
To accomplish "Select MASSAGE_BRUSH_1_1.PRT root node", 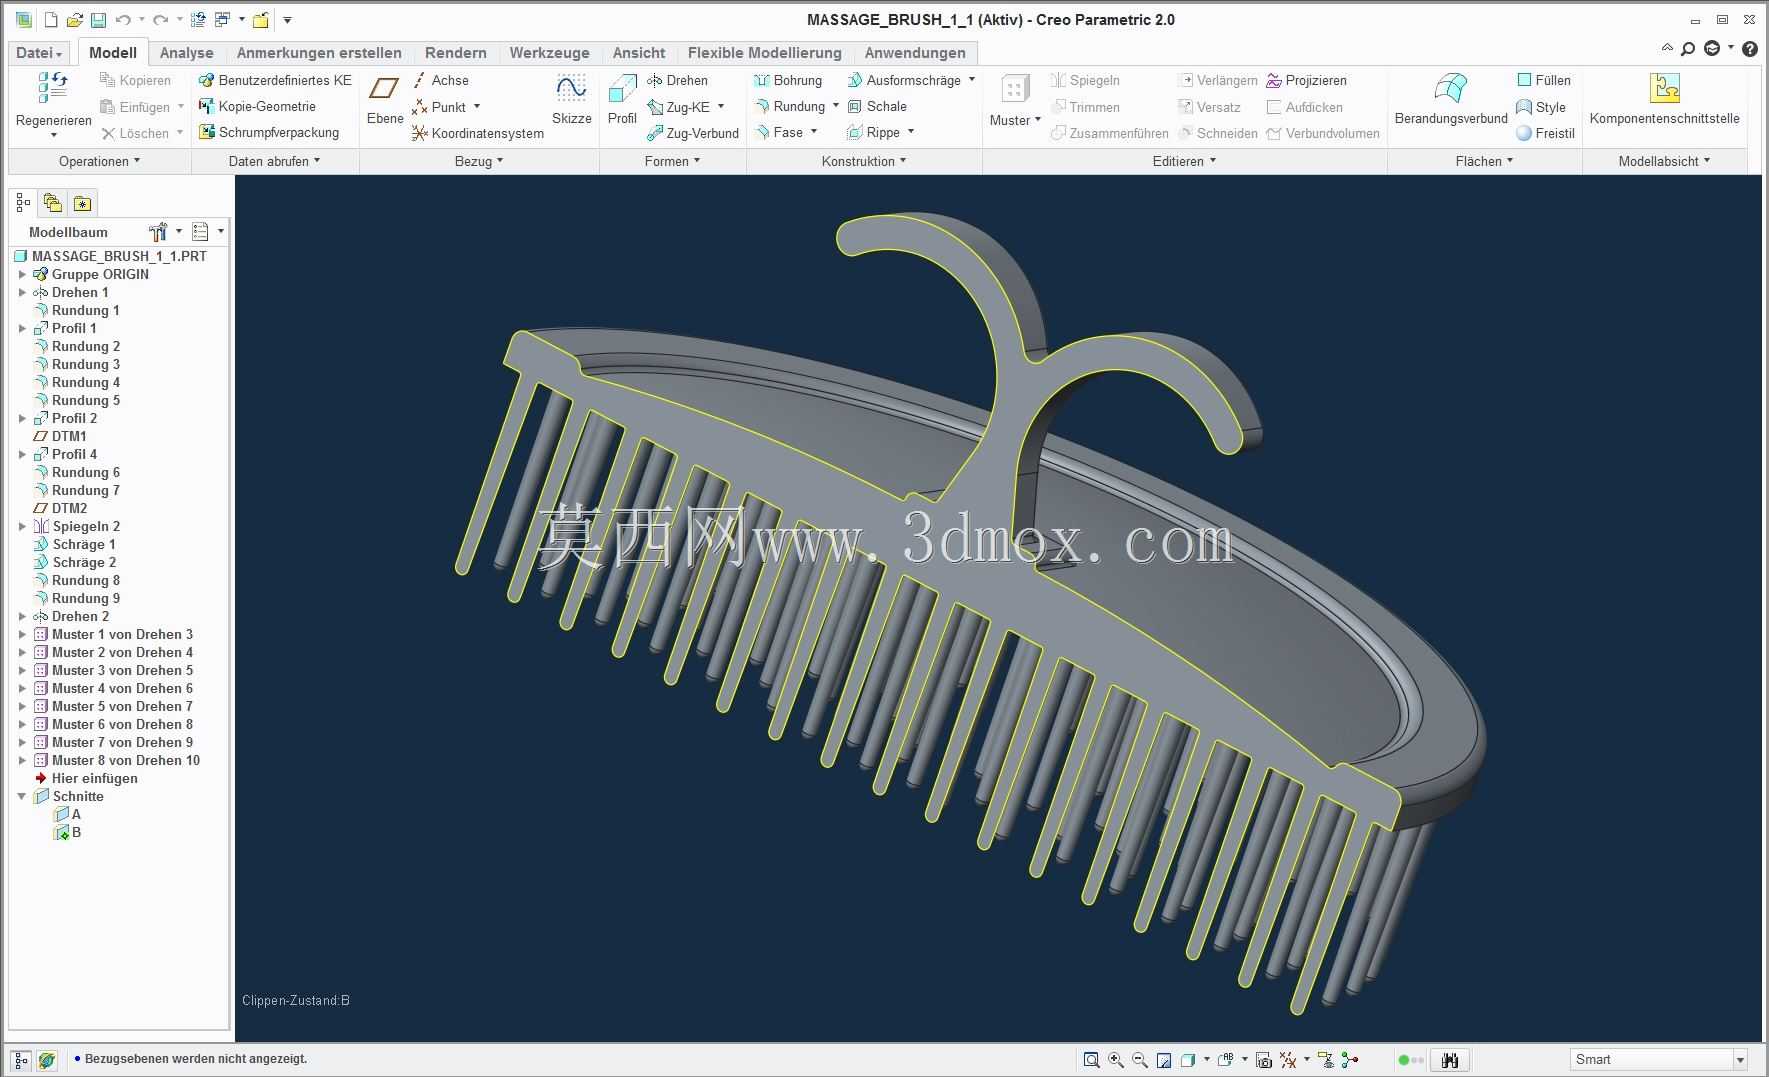I will 110,256.
